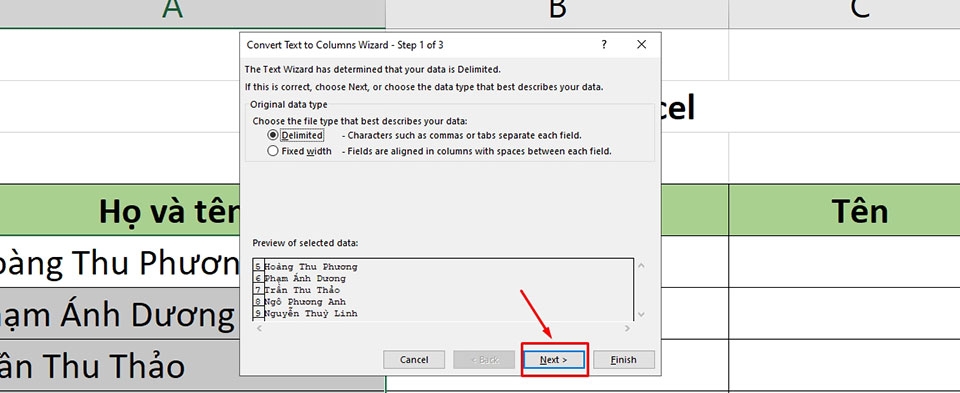960x393 pixels.
Task: Click the 'Tên' header cell
Action: pyautogui.click(x=844, y=210)
